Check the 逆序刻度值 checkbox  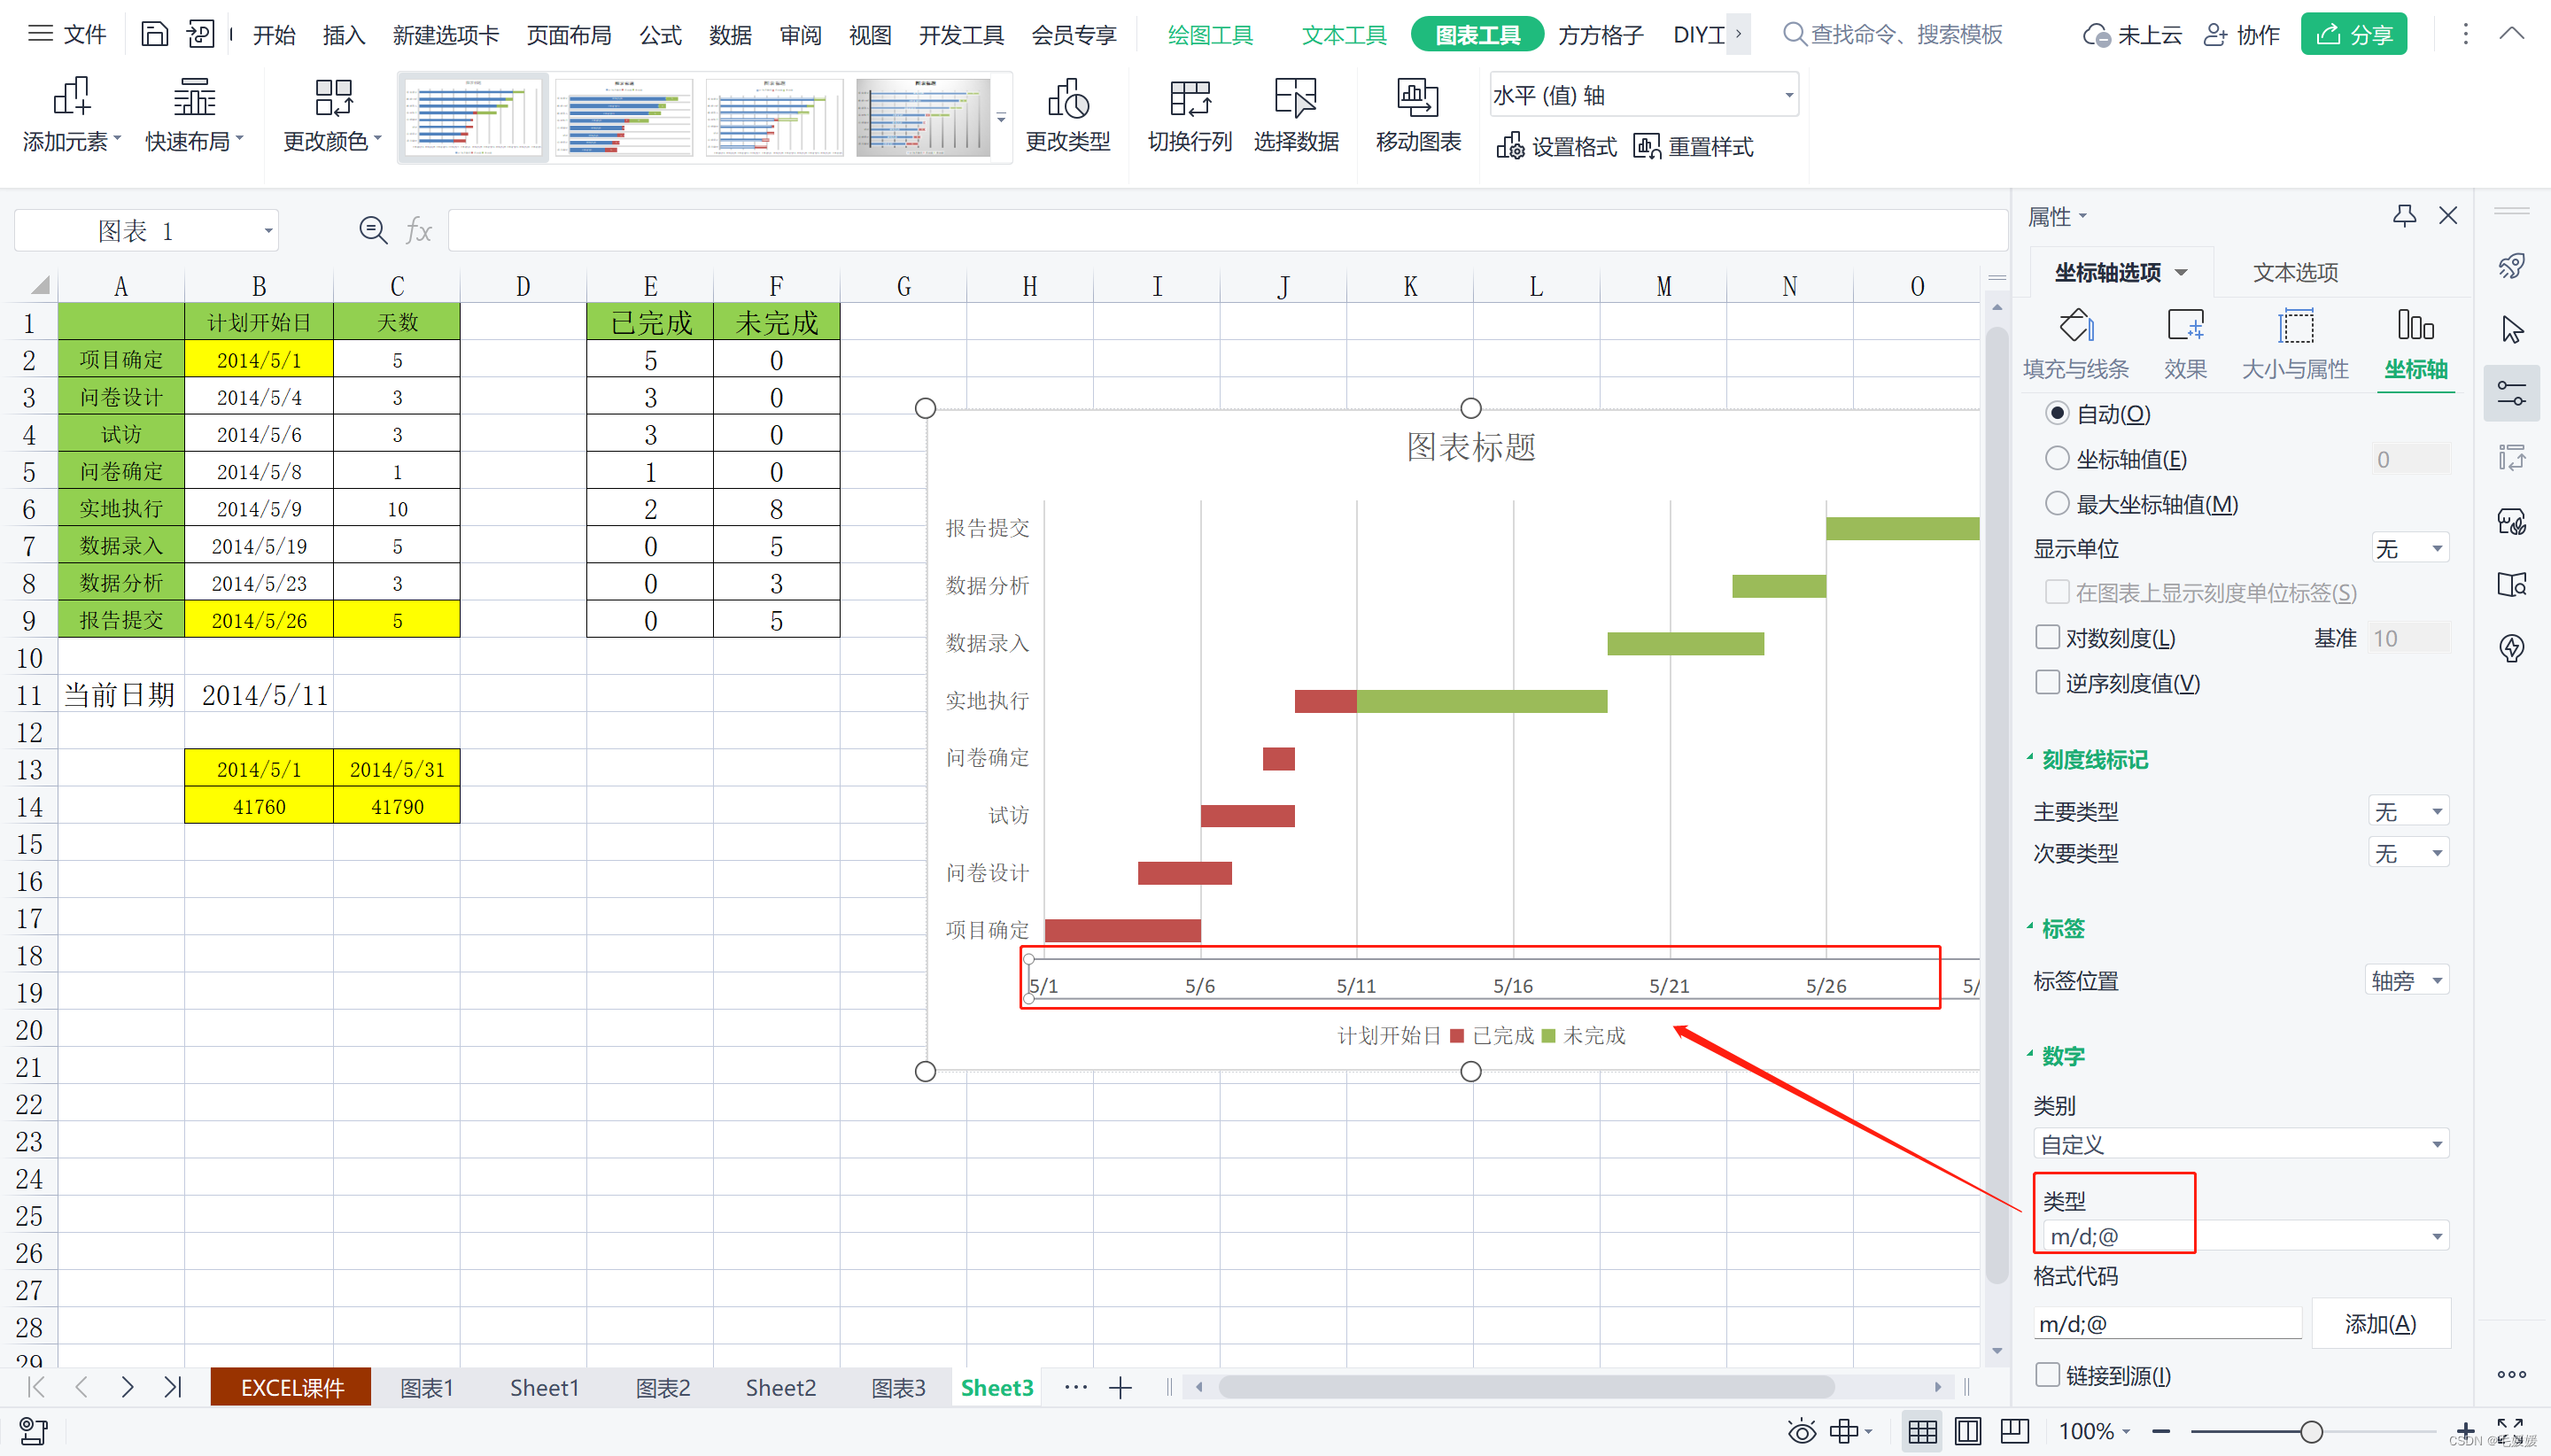pos(2047,683)
